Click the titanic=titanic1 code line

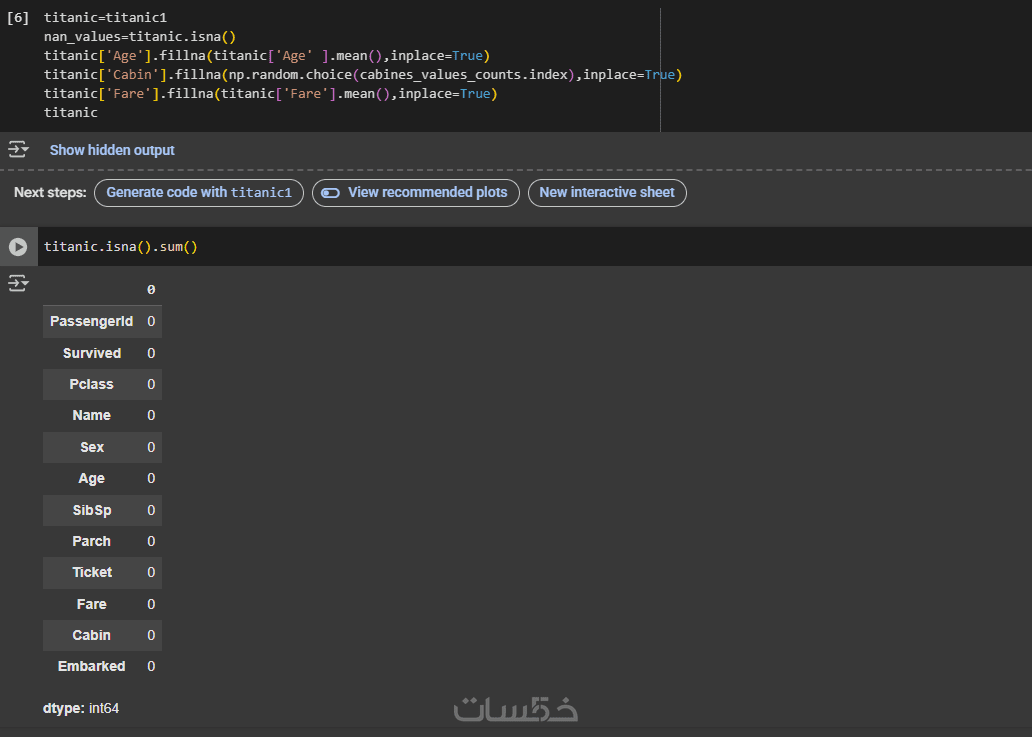[x=105, y=18]
